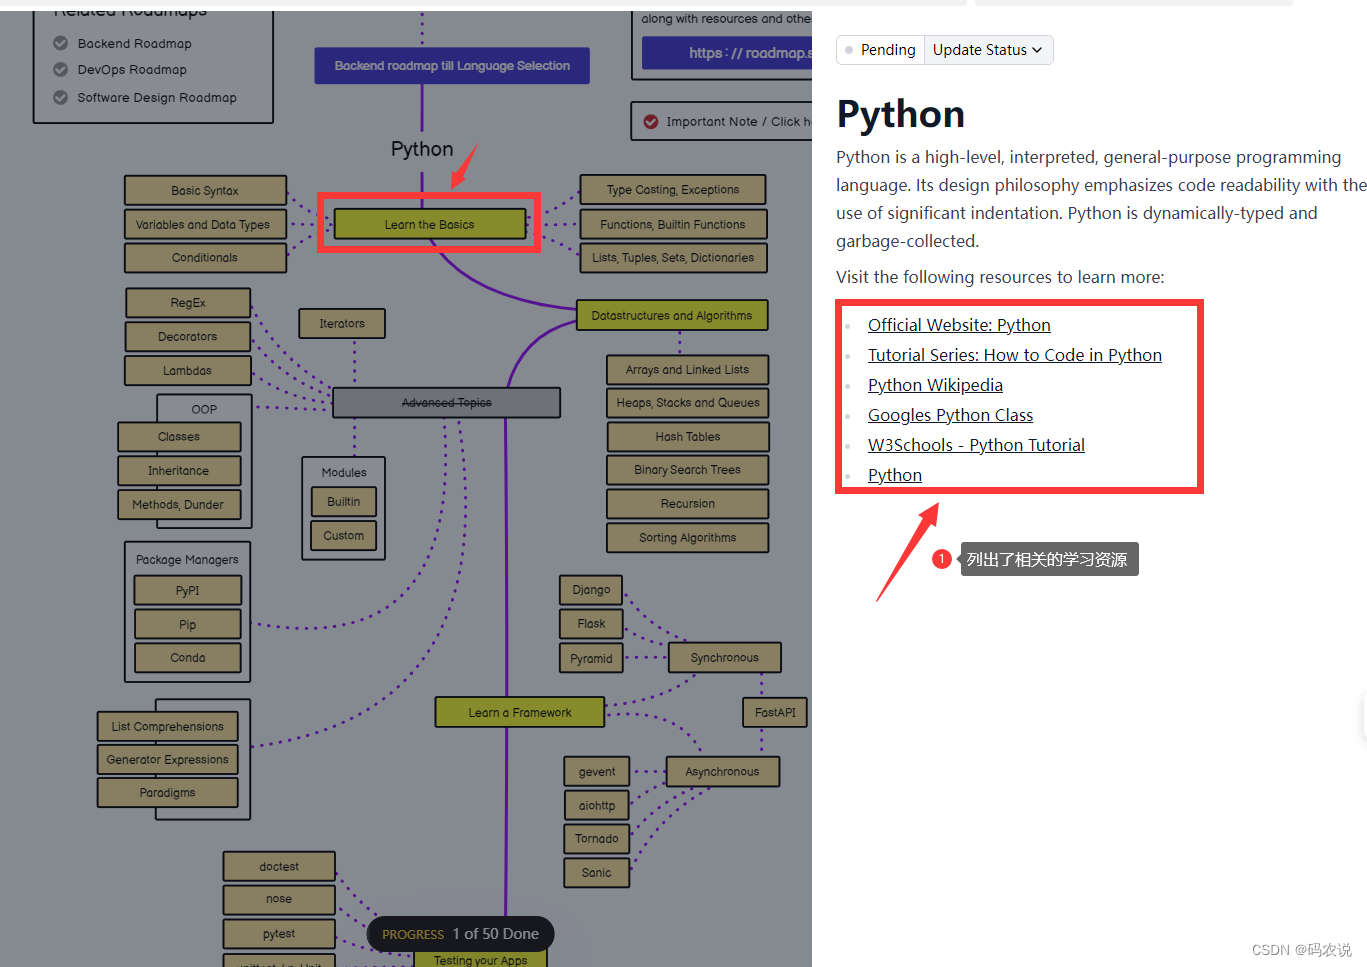Select the Pip node

point(188,624)
